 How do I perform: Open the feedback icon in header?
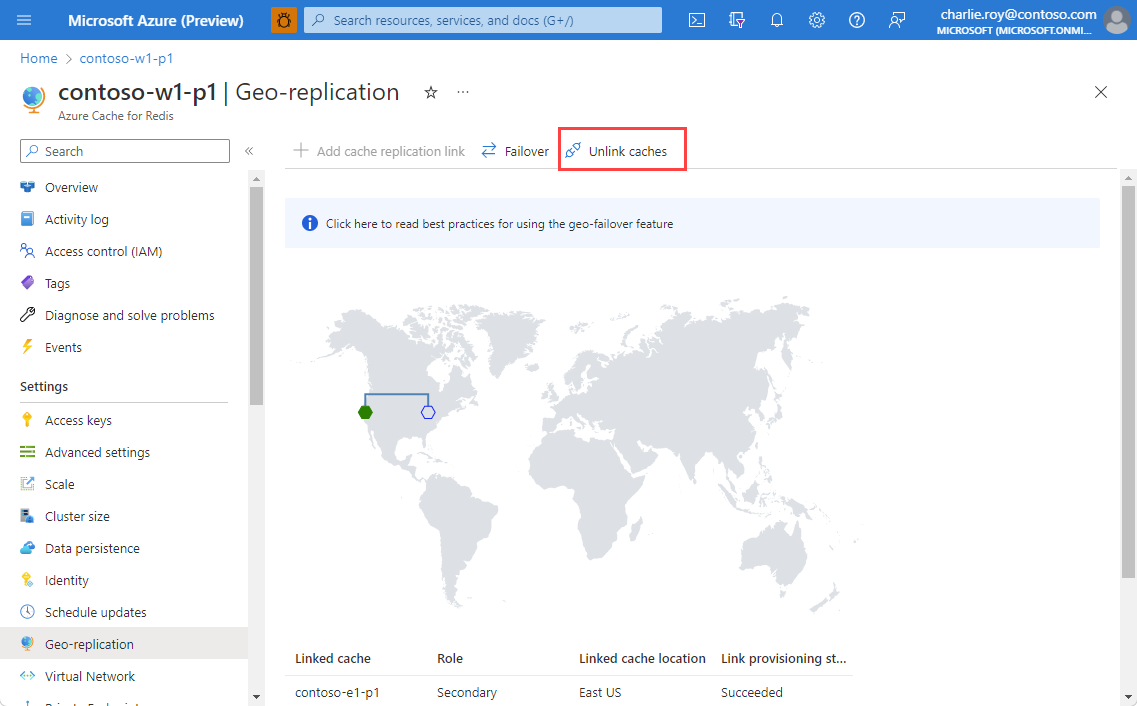(x=897, y=20)
